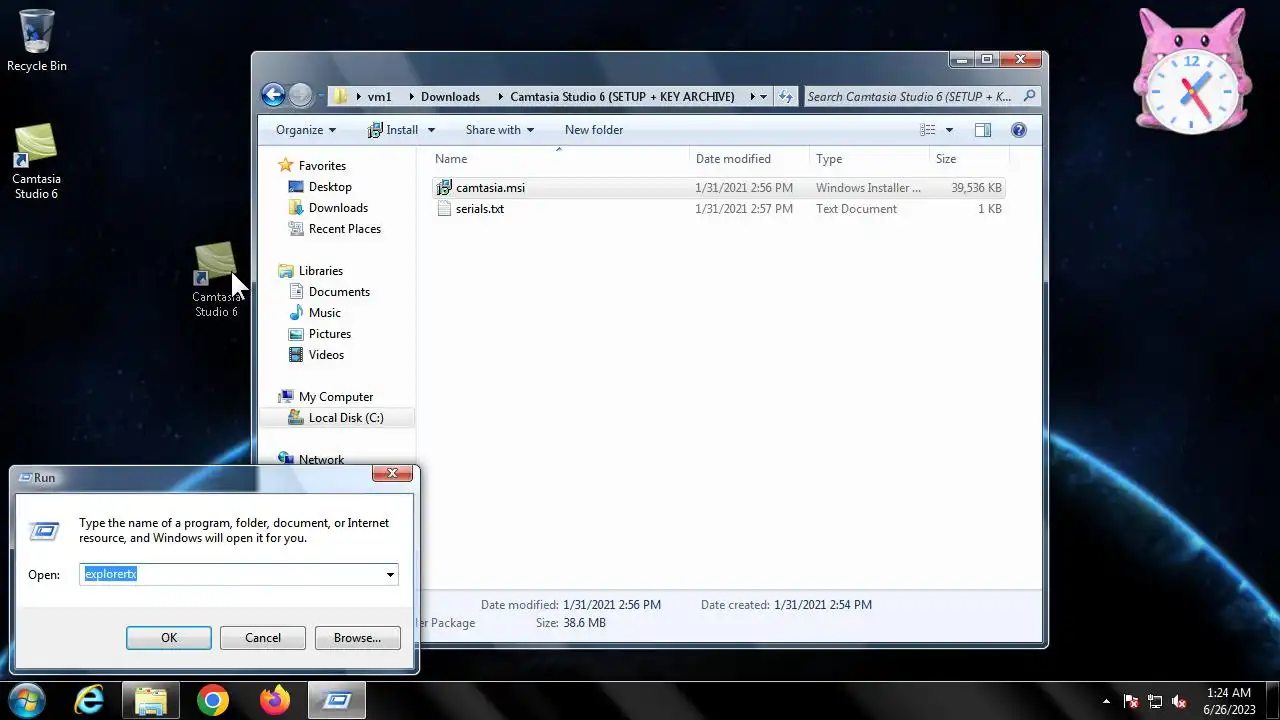Click the Explorer Back arrow button
This screenshot has width=1280, height=720.
tap(273, 95)
